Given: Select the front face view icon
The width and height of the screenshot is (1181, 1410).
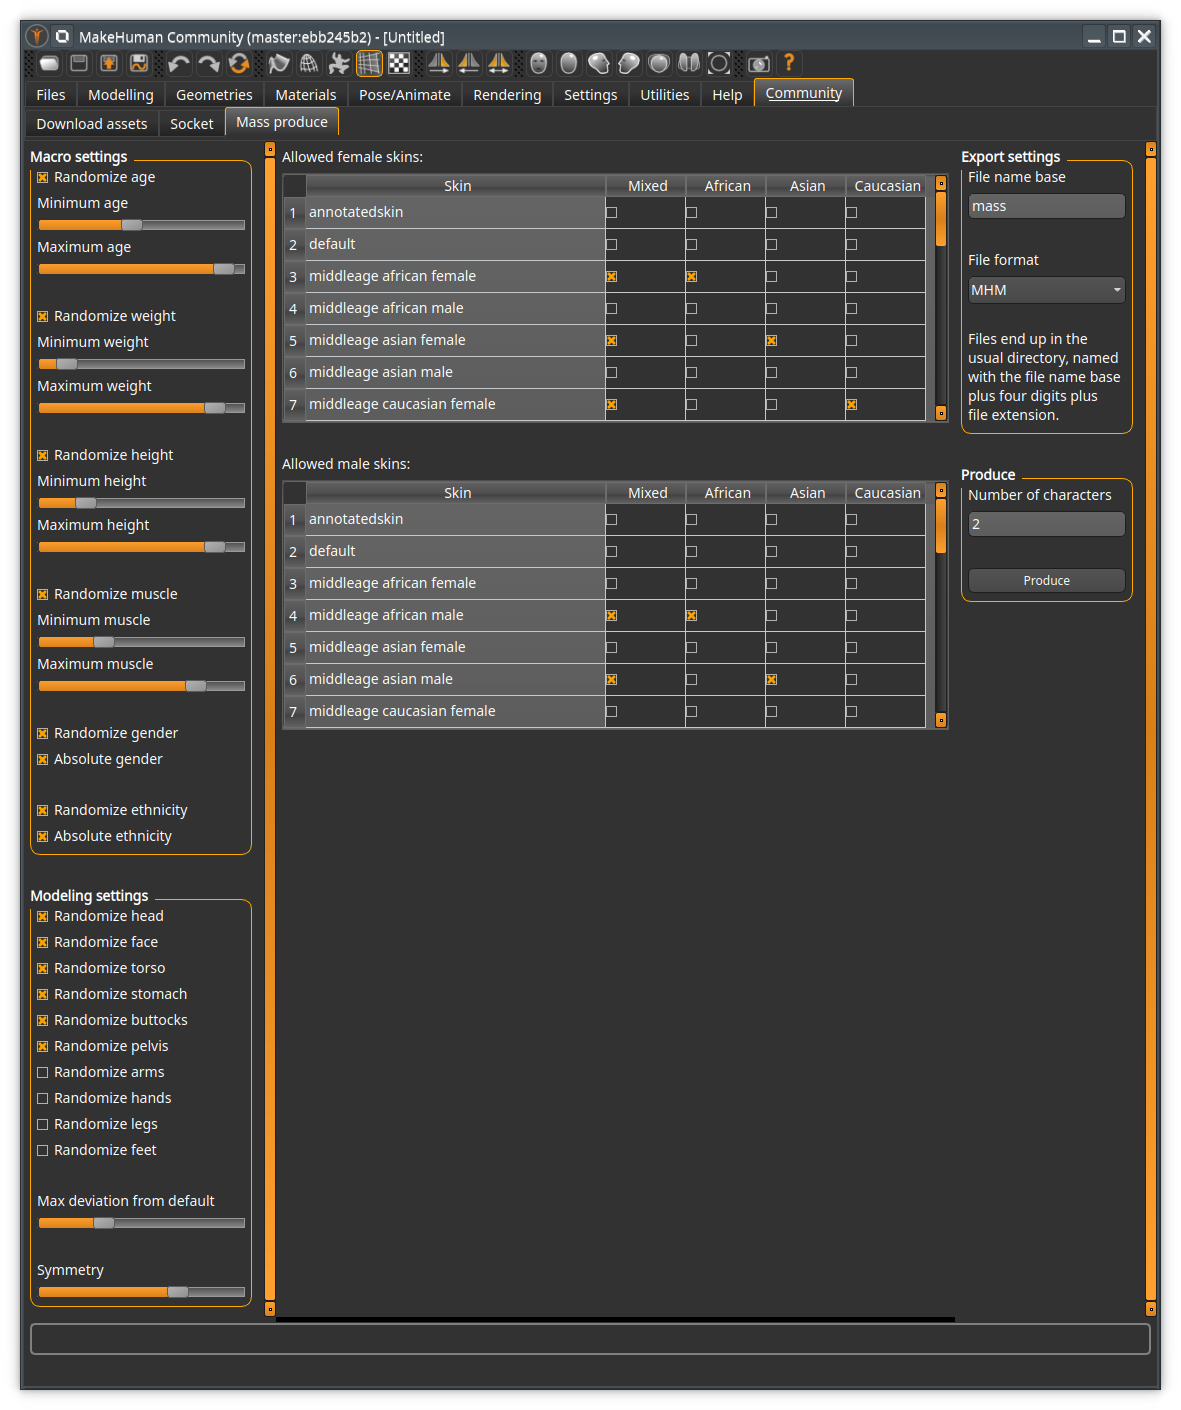Looking at the screenshot, I should click(x=539, y=64).
